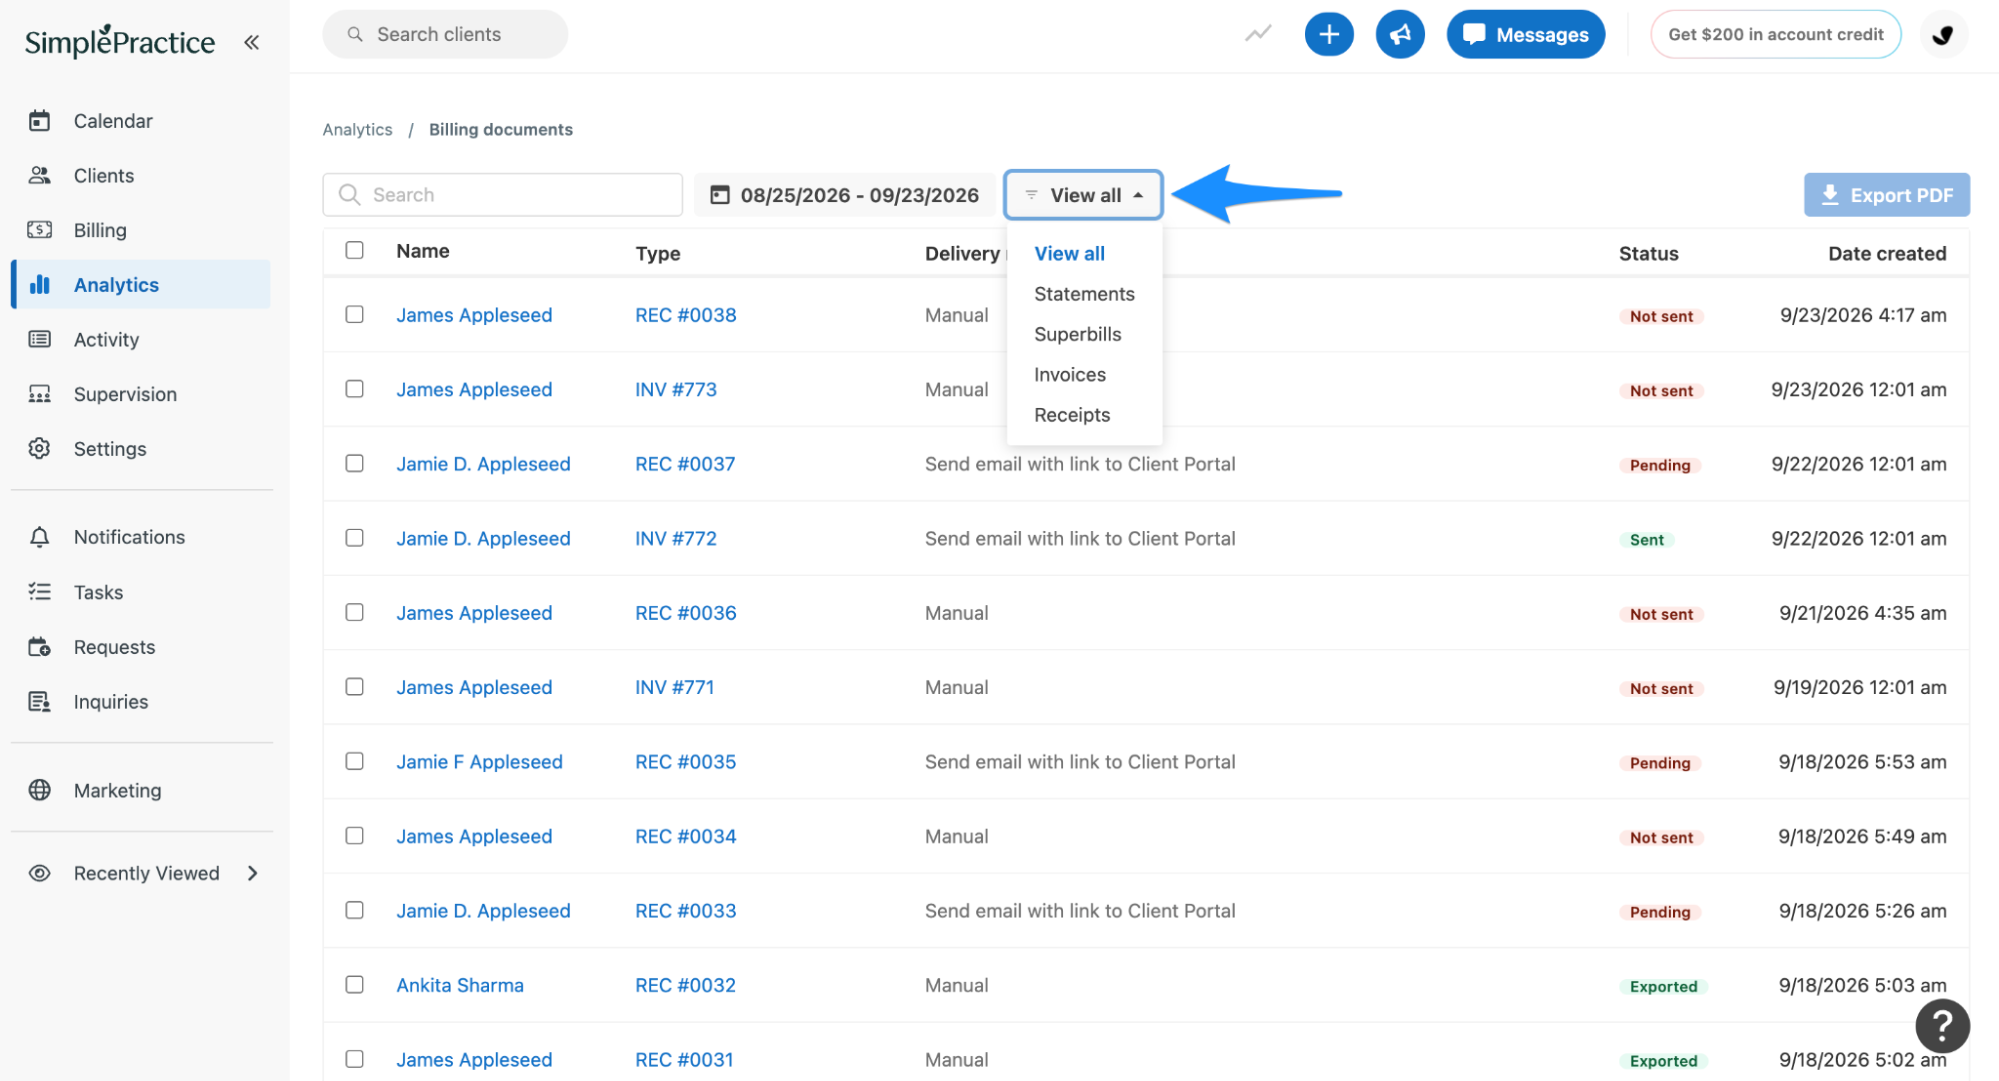Viewport: 1999px width, 1081px height.
Task: View Notifications
Action: click(x=129, y=537)
